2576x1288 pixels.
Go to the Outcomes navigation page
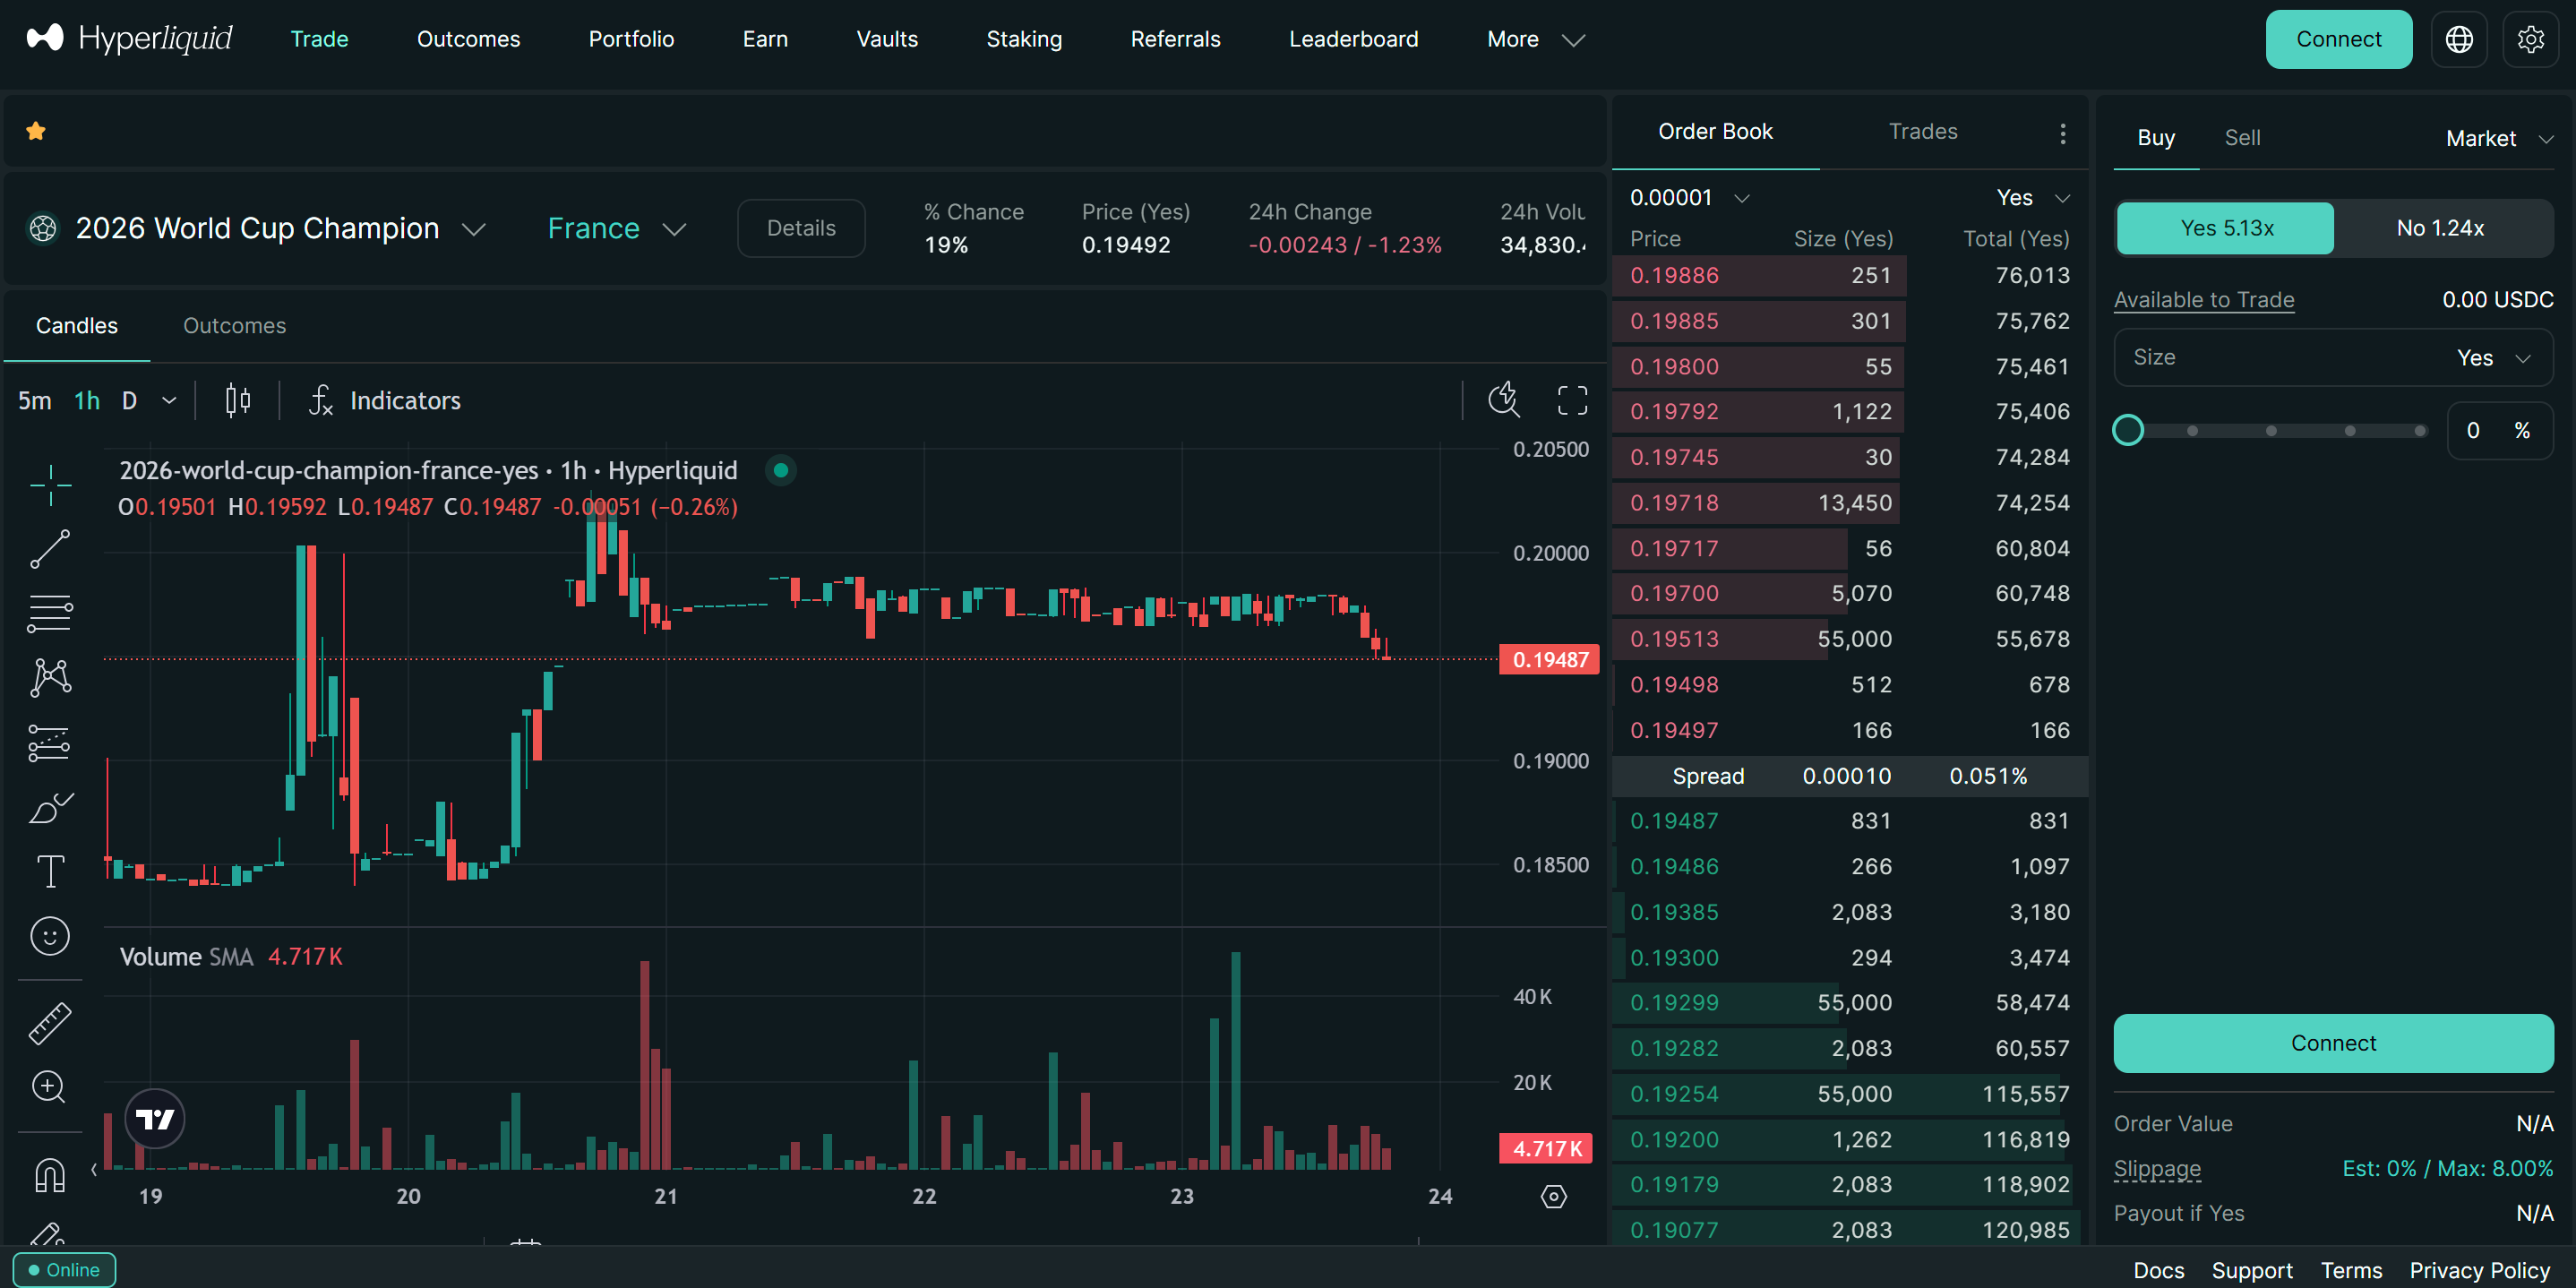tap(468, 39)
